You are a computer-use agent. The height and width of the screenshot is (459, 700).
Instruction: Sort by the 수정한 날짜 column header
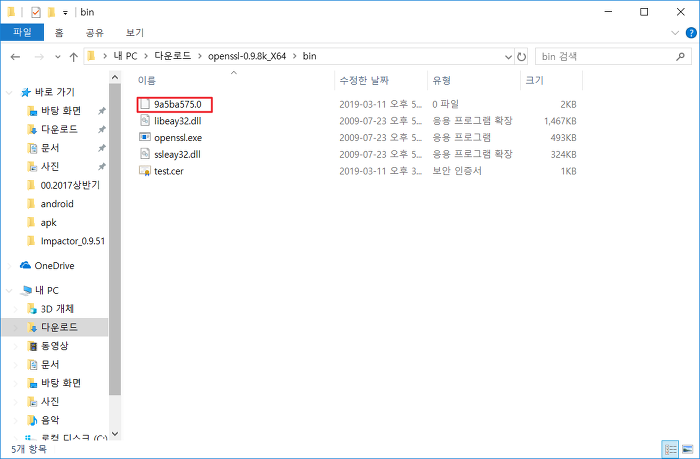364,80
